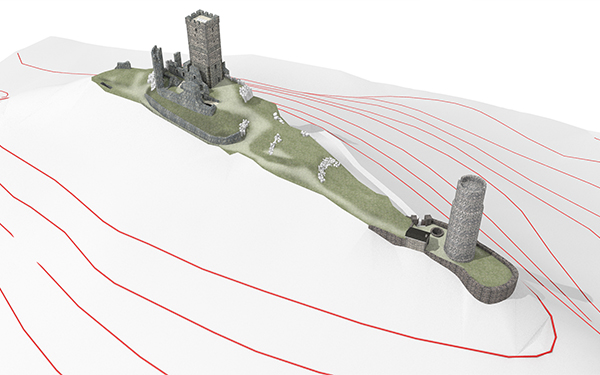
Task: Select the long curtain wall below the keep
Action: point(191,121)
